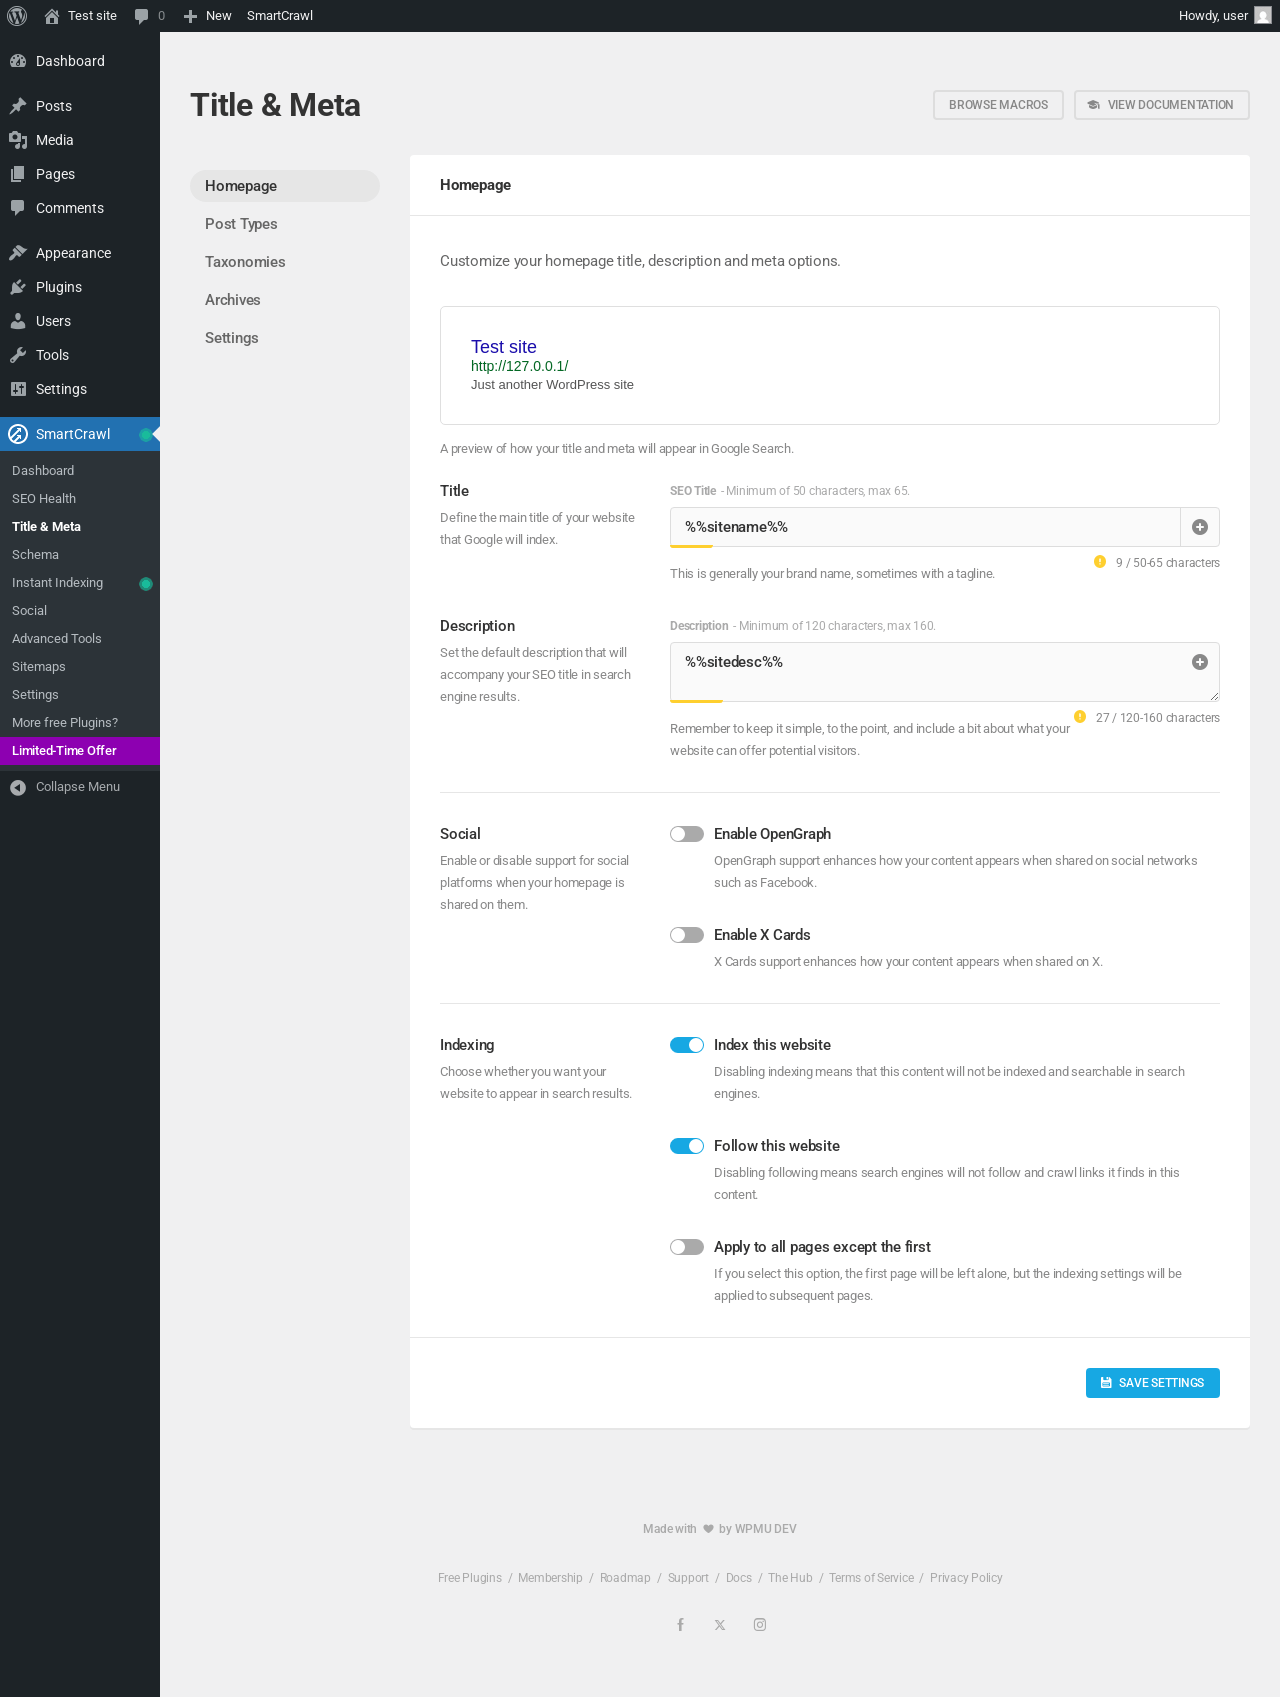
Task: Click the Facebook icon in the footer
Action: click(x=680, y=1625)
